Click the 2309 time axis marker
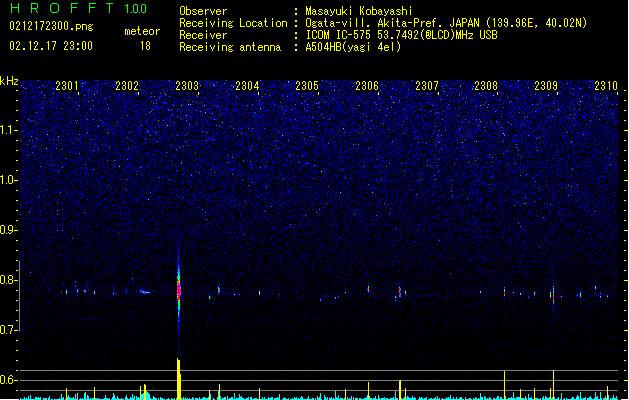This screenshot has width=629, height=400. 546,85
